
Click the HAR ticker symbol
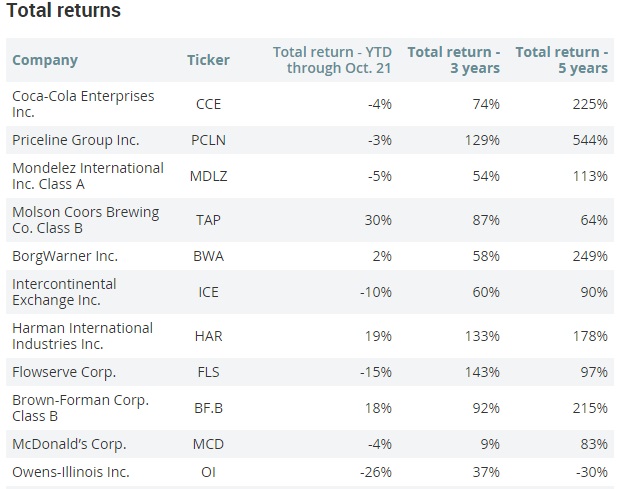click(208, 336)
